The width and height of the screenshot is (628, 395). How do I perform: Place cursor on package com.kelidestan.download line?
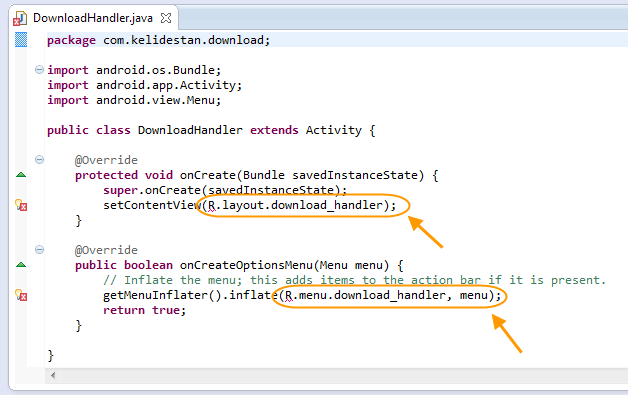[159, 40]
